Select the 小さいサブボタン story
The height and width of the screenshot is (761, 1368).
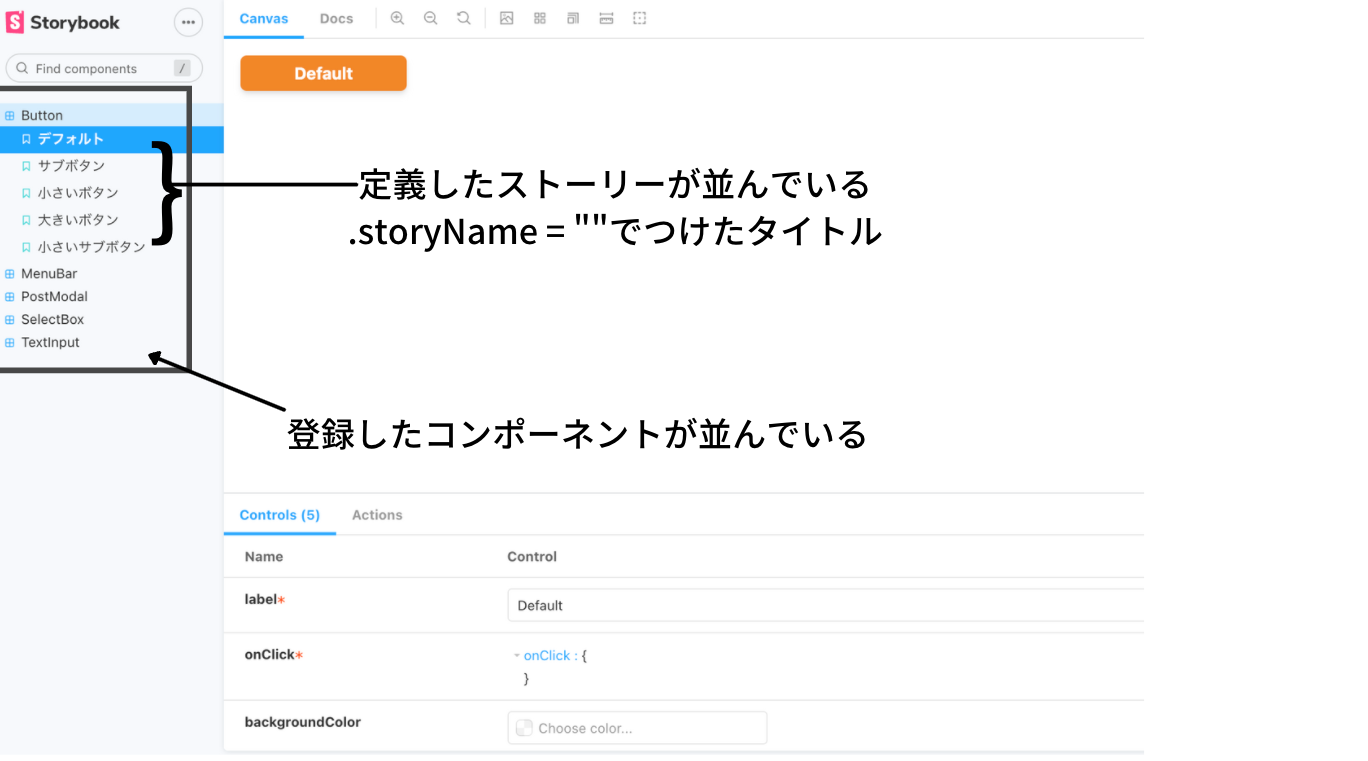point(92,247)
